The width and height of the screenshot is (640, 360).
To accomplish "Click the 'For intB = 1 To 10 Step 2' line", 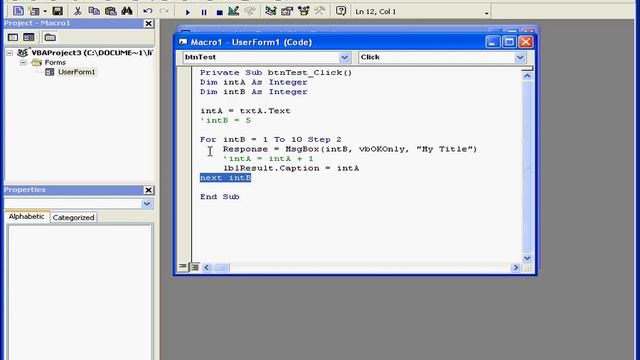I will (x=271, y=140).
